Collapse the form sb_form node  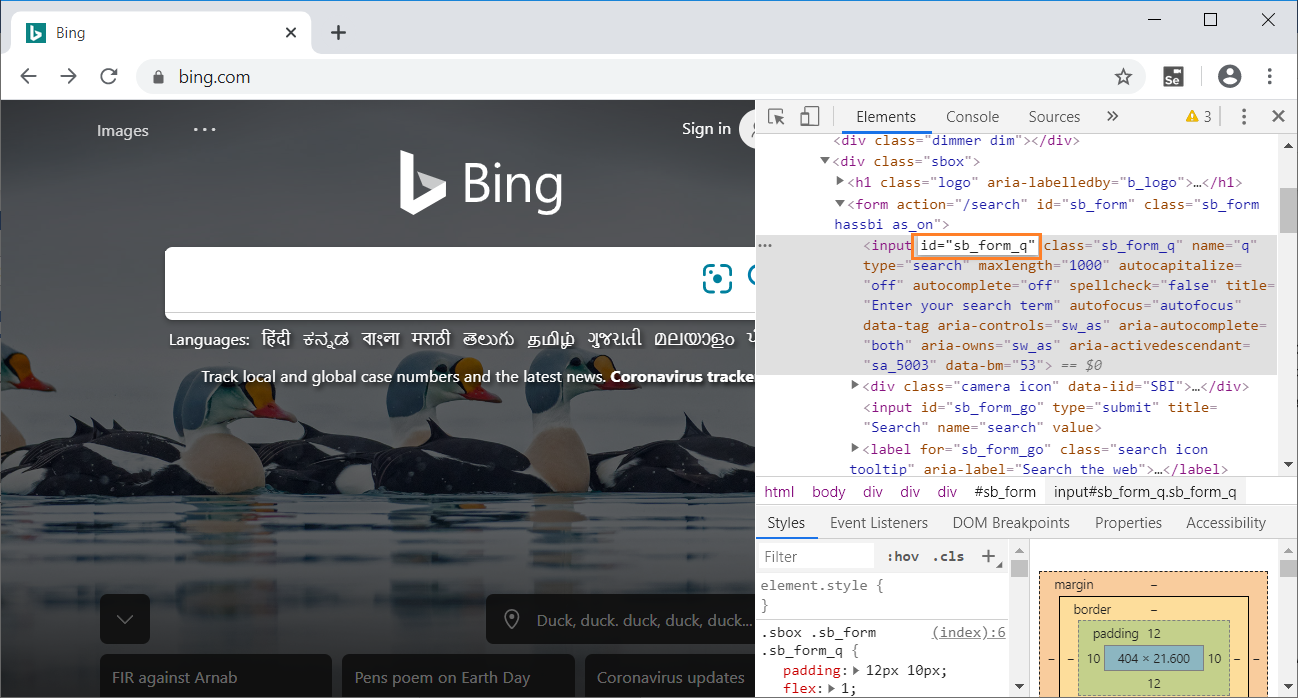(841, 204)
